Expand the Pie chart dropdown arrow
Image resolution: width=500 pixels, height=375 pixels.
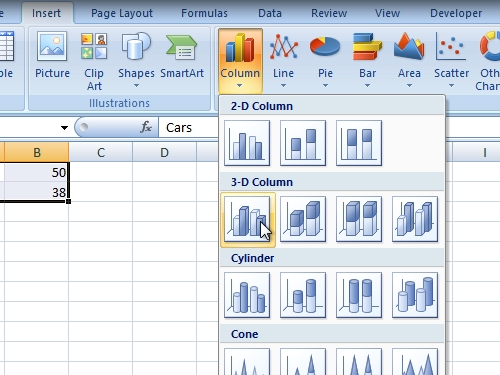(x=325, y=86)
